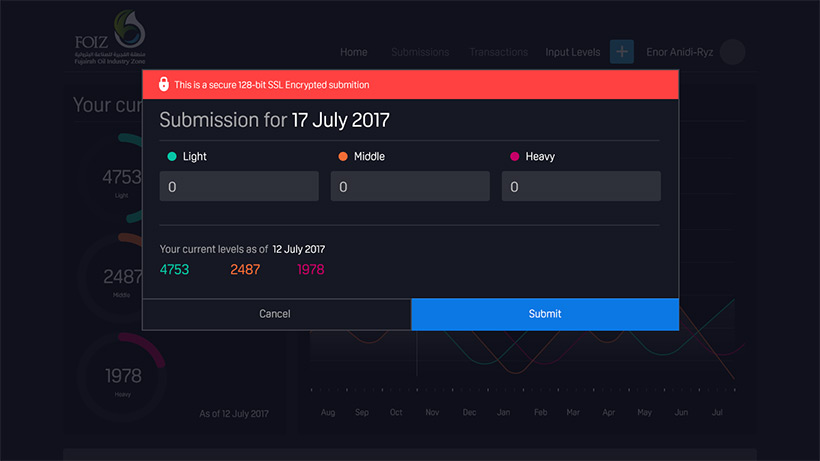Open the Transactions menu item

click(x=498, y=52)
